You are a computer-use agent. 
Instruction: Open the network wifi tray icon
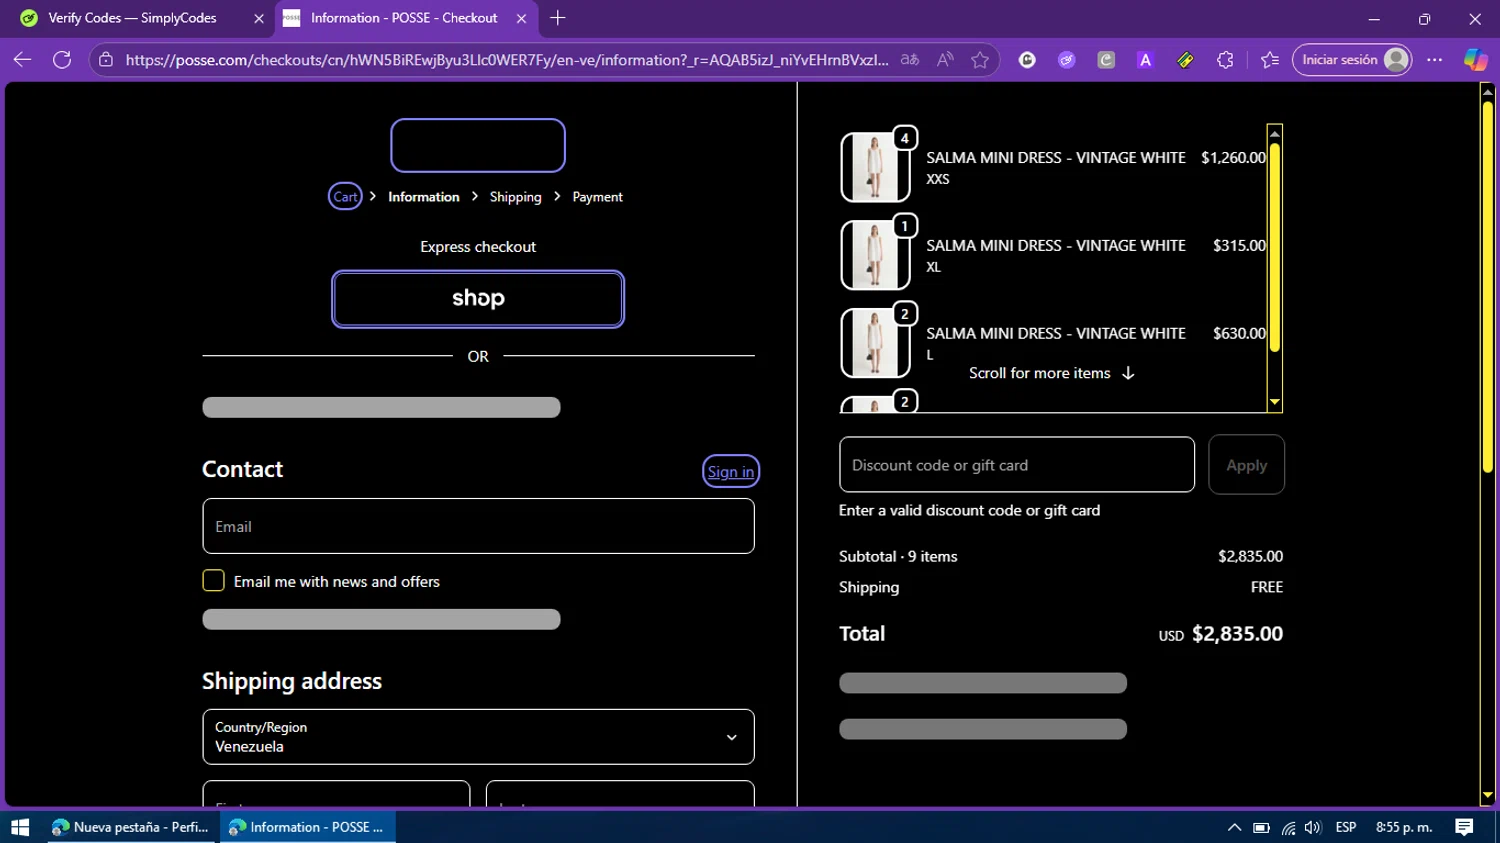[1288, 827]
